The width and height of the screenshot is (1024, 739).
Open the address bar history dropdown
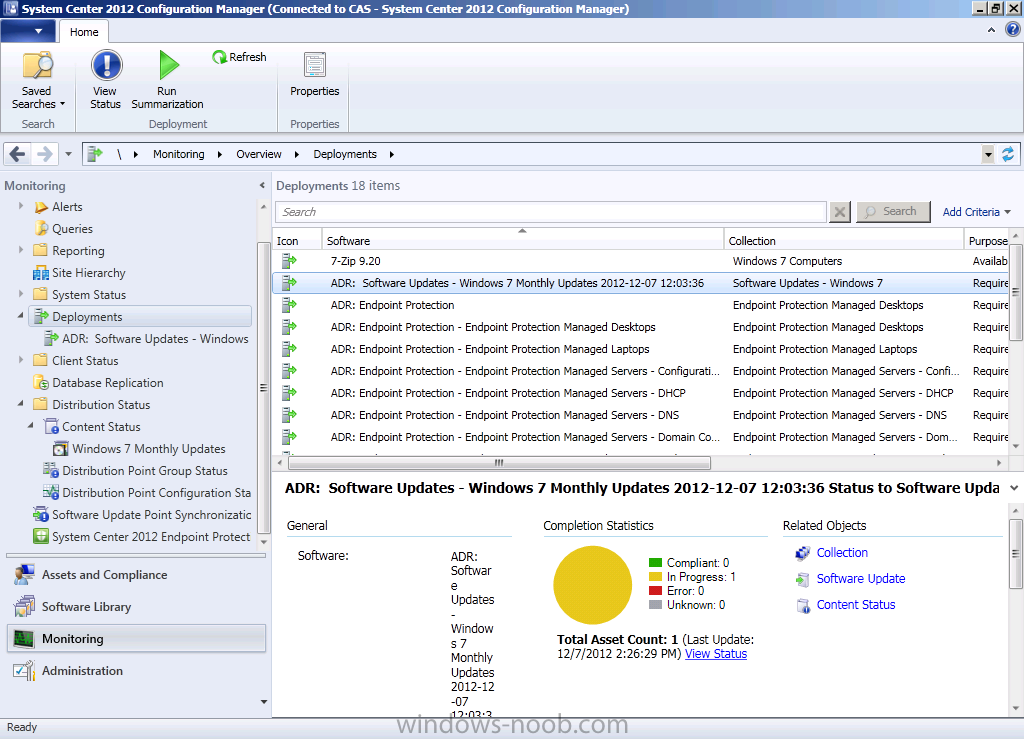988,155
